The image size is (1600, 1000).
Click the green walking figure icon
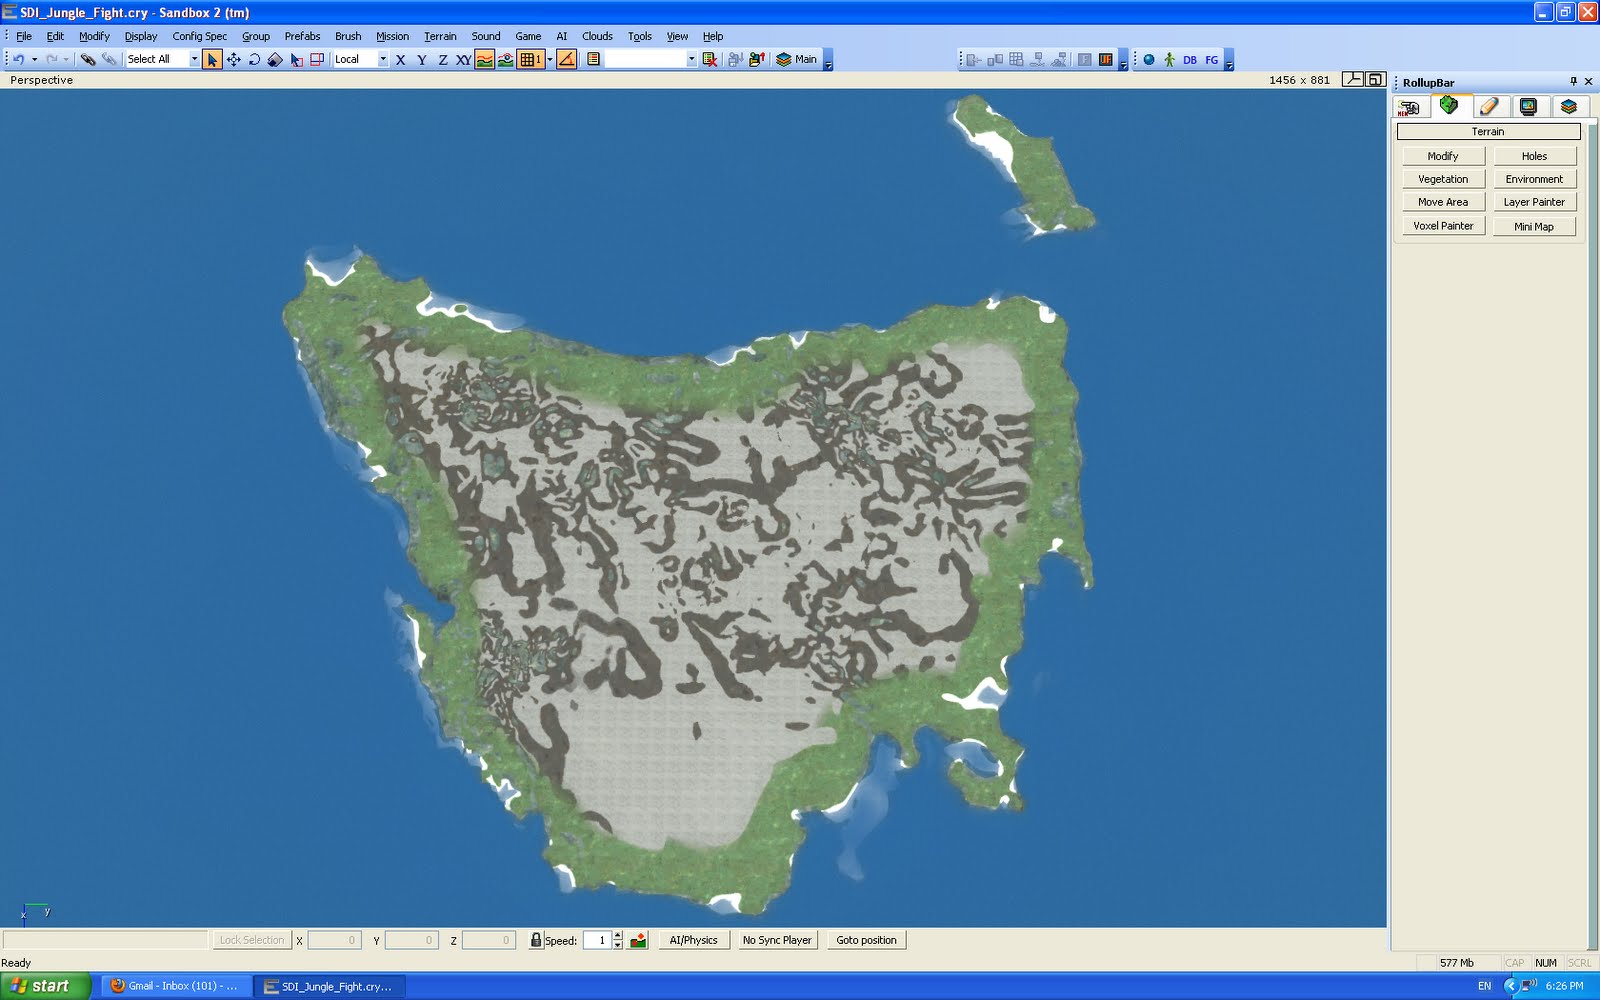pyautogui.click(x=1169, y=60)
